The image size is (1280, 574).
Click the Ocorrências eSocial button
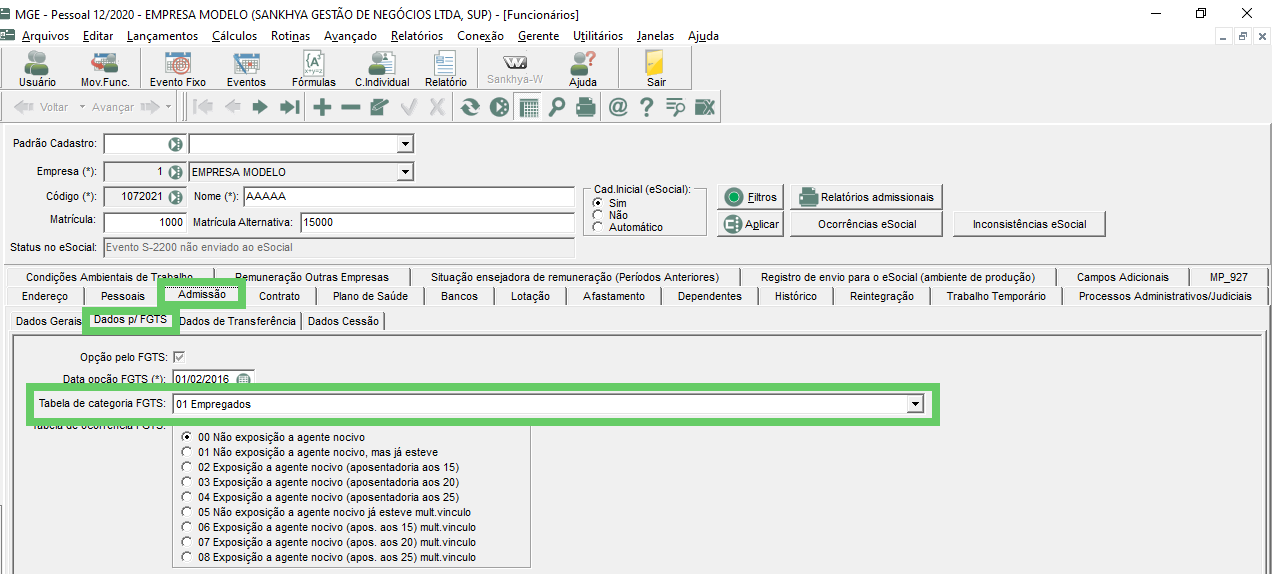click(866, 224)
